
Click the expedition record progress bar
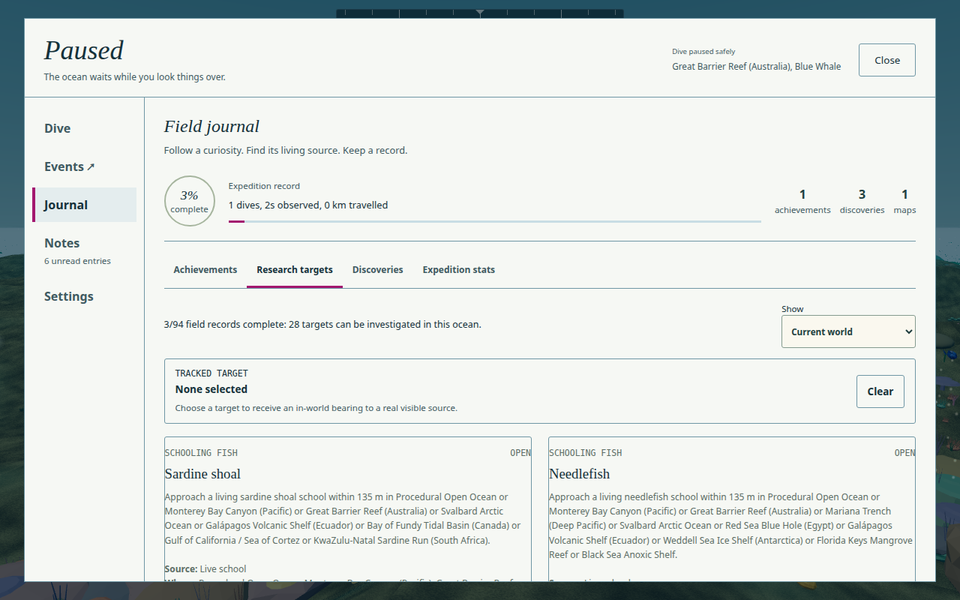coord(495,222)
